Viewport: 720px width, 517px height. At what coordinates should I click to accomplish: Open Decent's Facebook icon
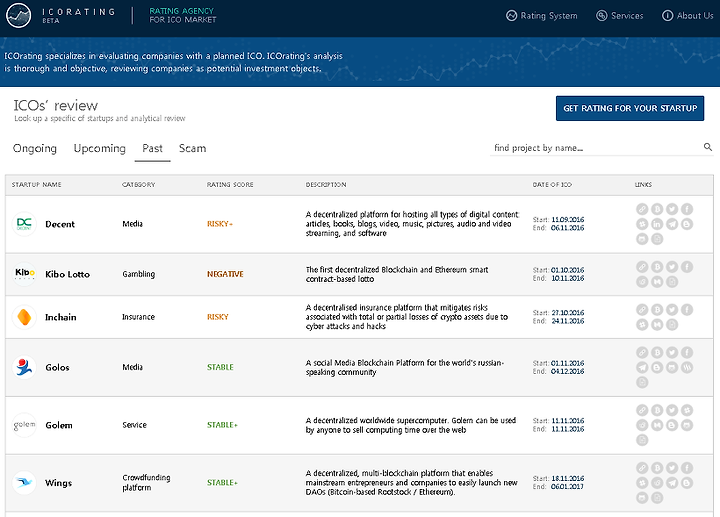coord(687,209)
